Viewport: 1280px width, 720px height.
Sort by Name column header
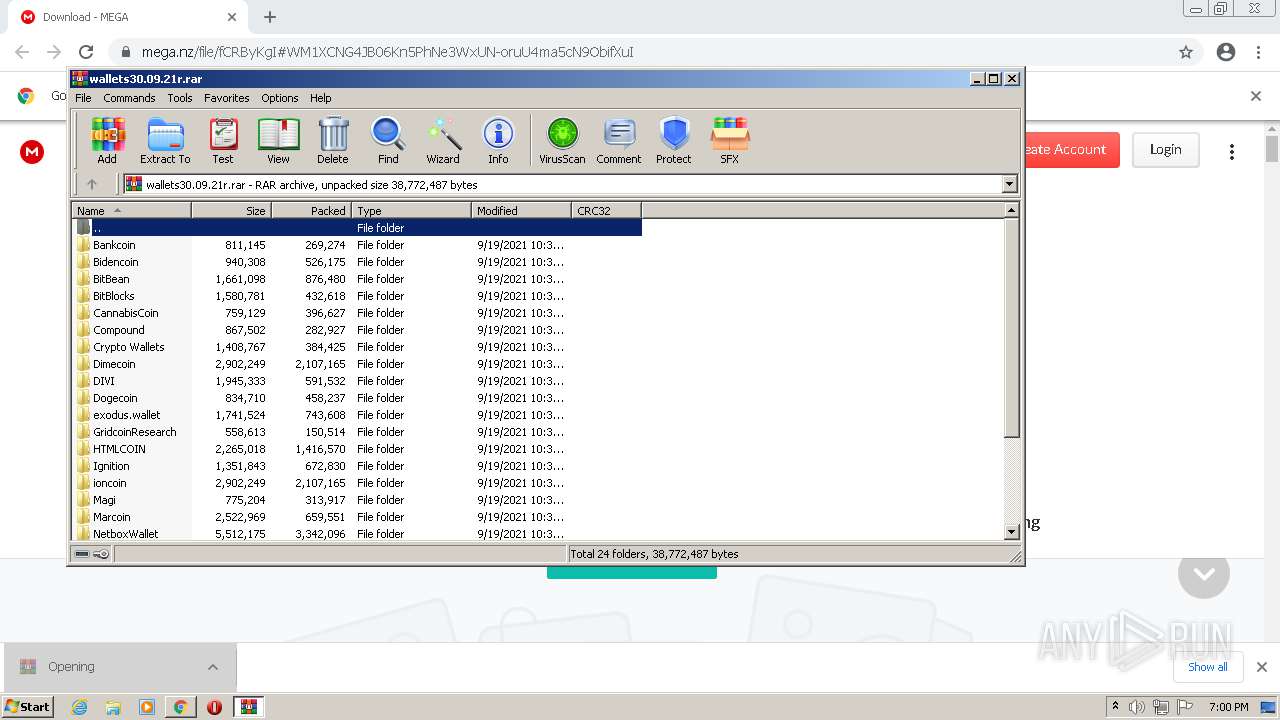(x=131, y=210)
